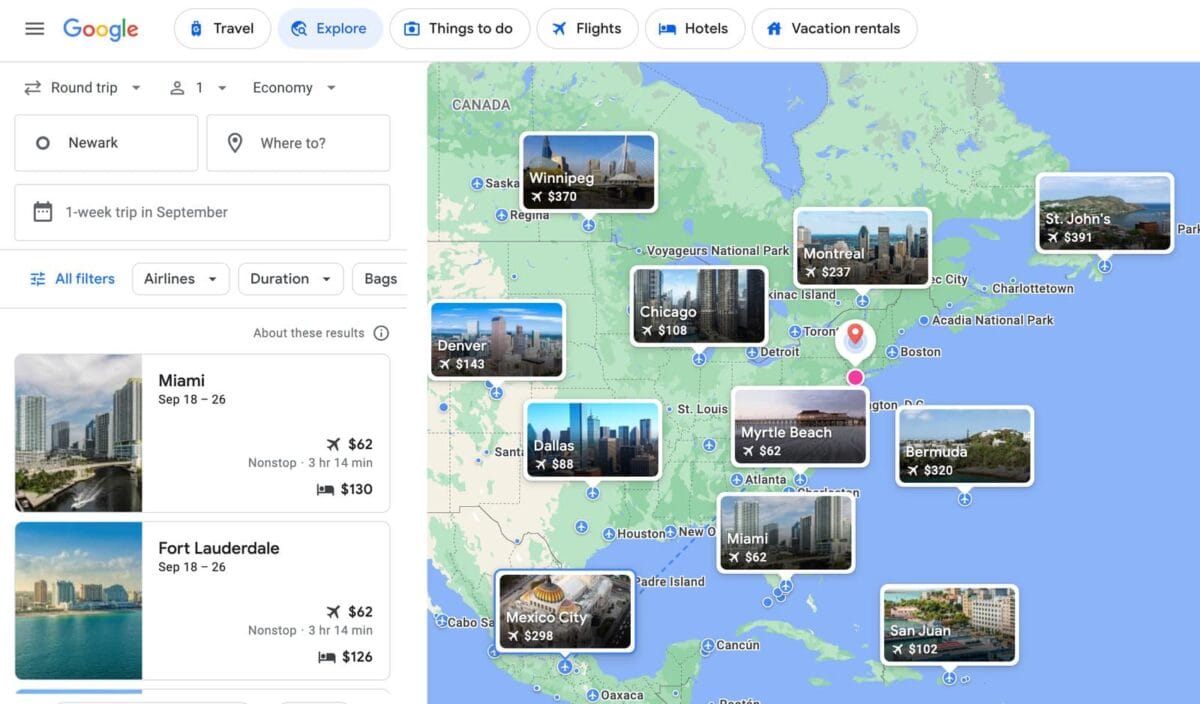Click the Regina airport map marker

501,215
